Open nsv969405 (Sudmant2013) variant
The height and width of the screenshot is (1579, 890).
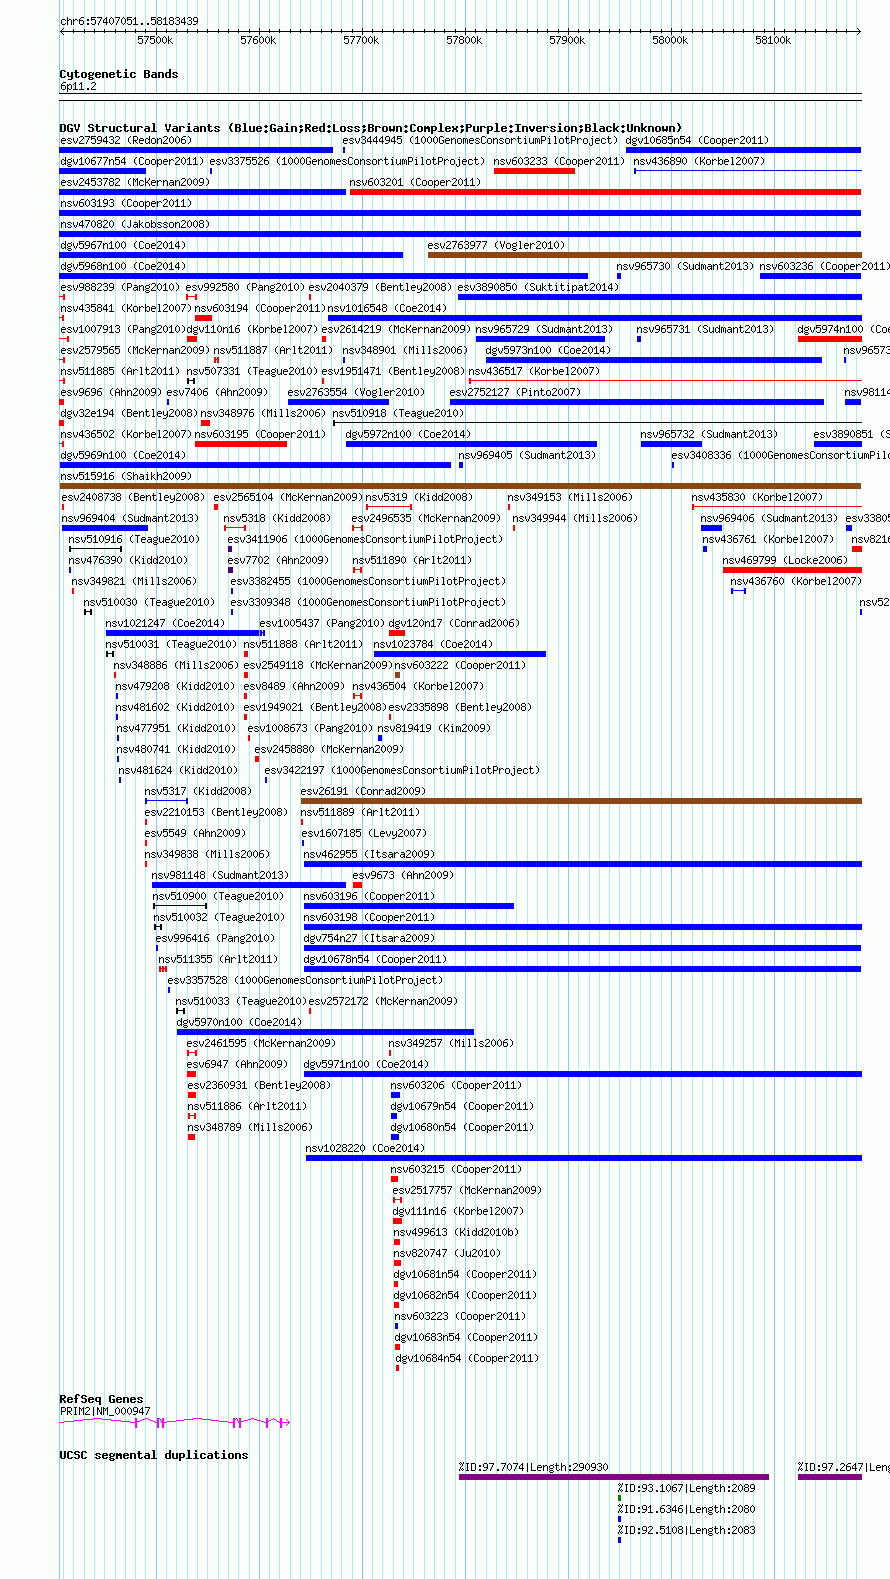pyautogui.click(x=527, y=455)
